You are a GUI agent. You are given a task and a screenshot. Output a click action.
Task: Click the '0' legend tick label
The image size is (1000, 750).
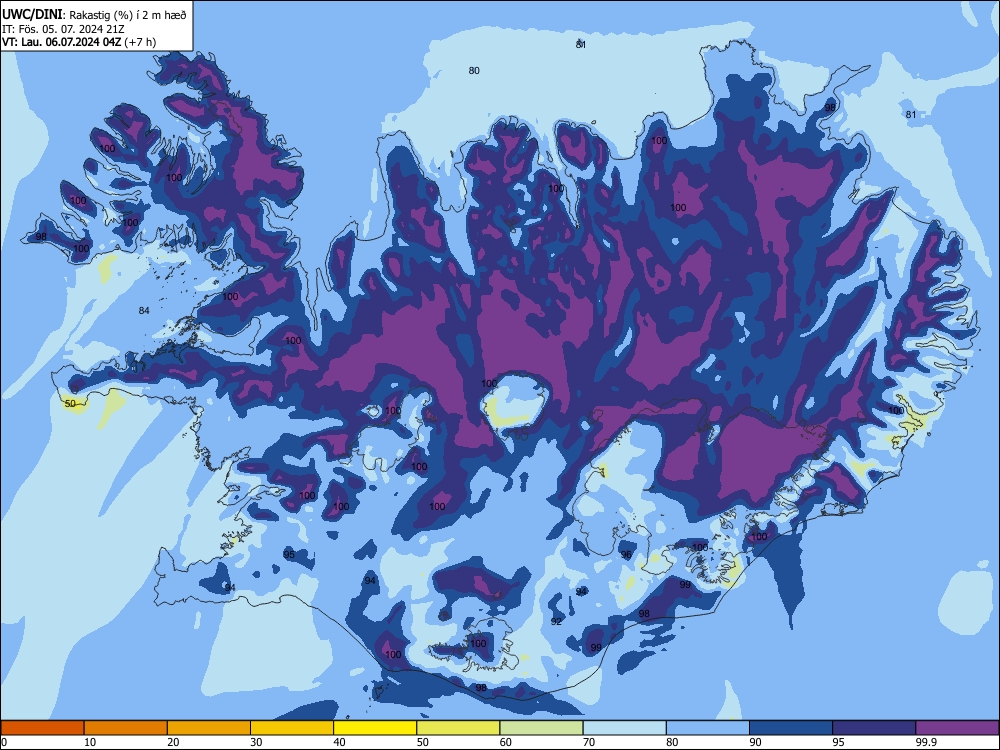pyautogui.click(x=4, y=742)
